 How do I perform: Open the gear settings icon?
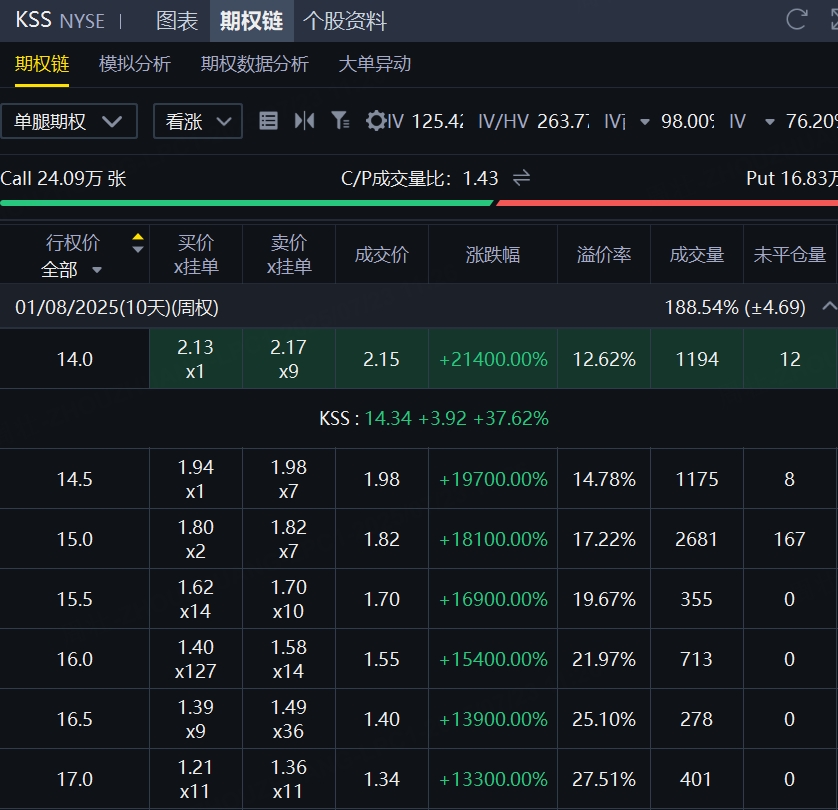[x=376, y=121]
